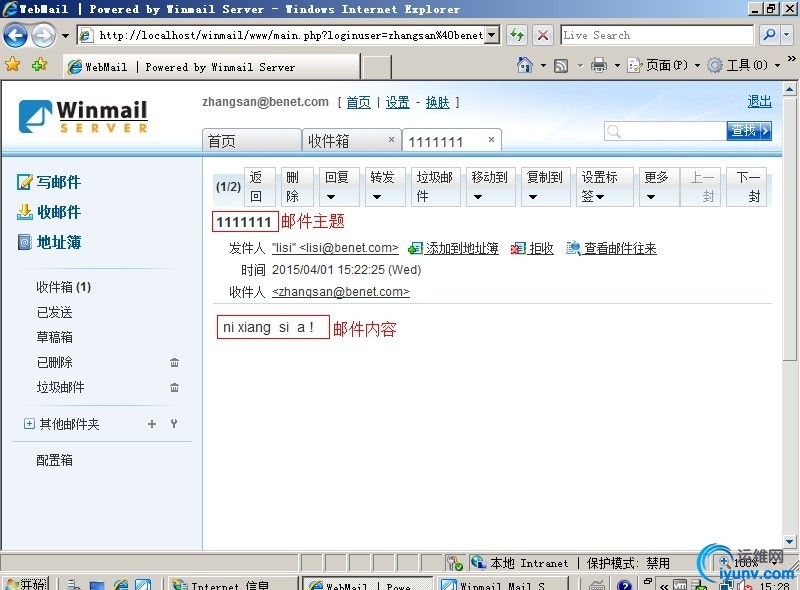Click the 删除 delete button
This screenshot has width=800, height=590.
[x=296, y=187]
